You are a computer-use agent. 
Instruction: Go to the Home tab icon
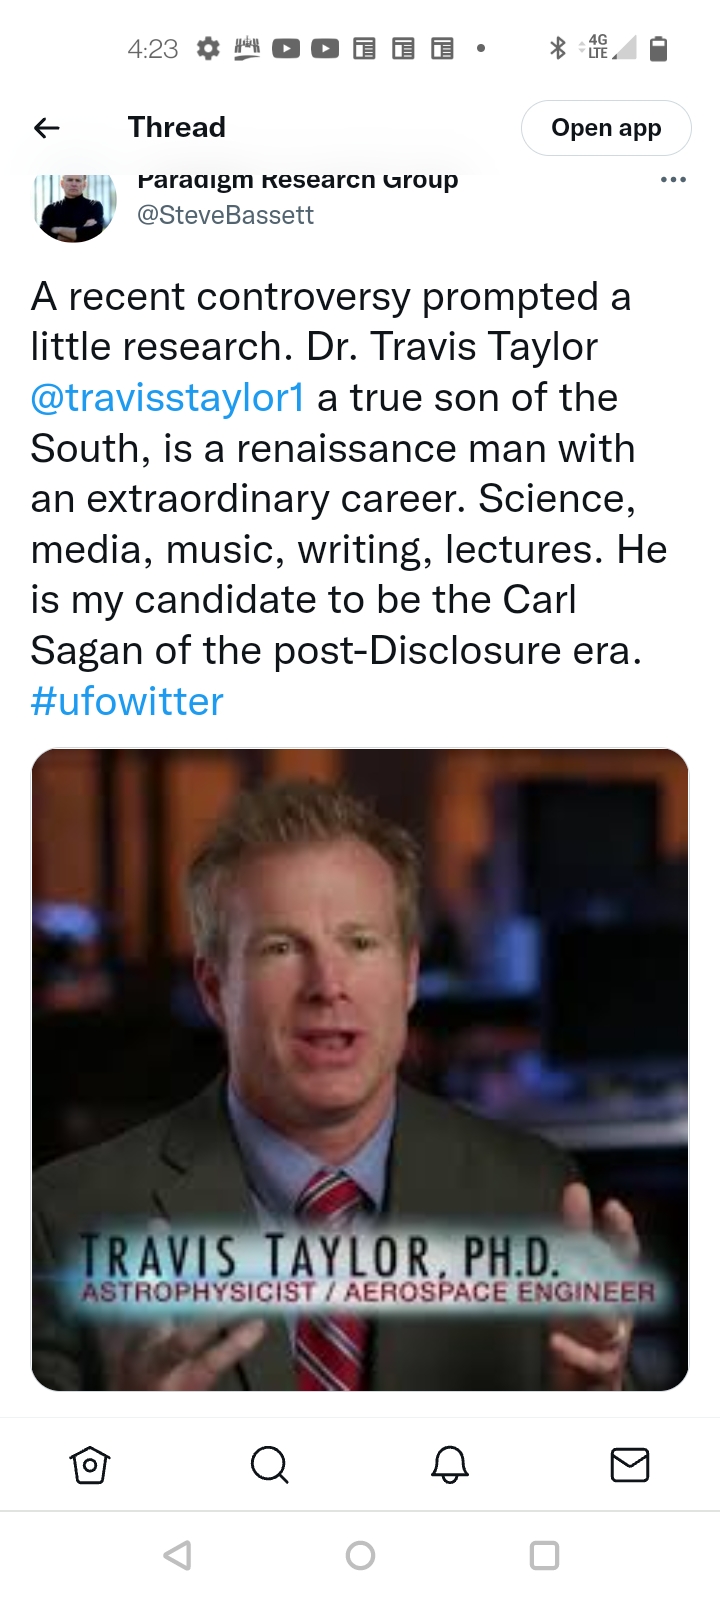click(x=90, y=1465)
